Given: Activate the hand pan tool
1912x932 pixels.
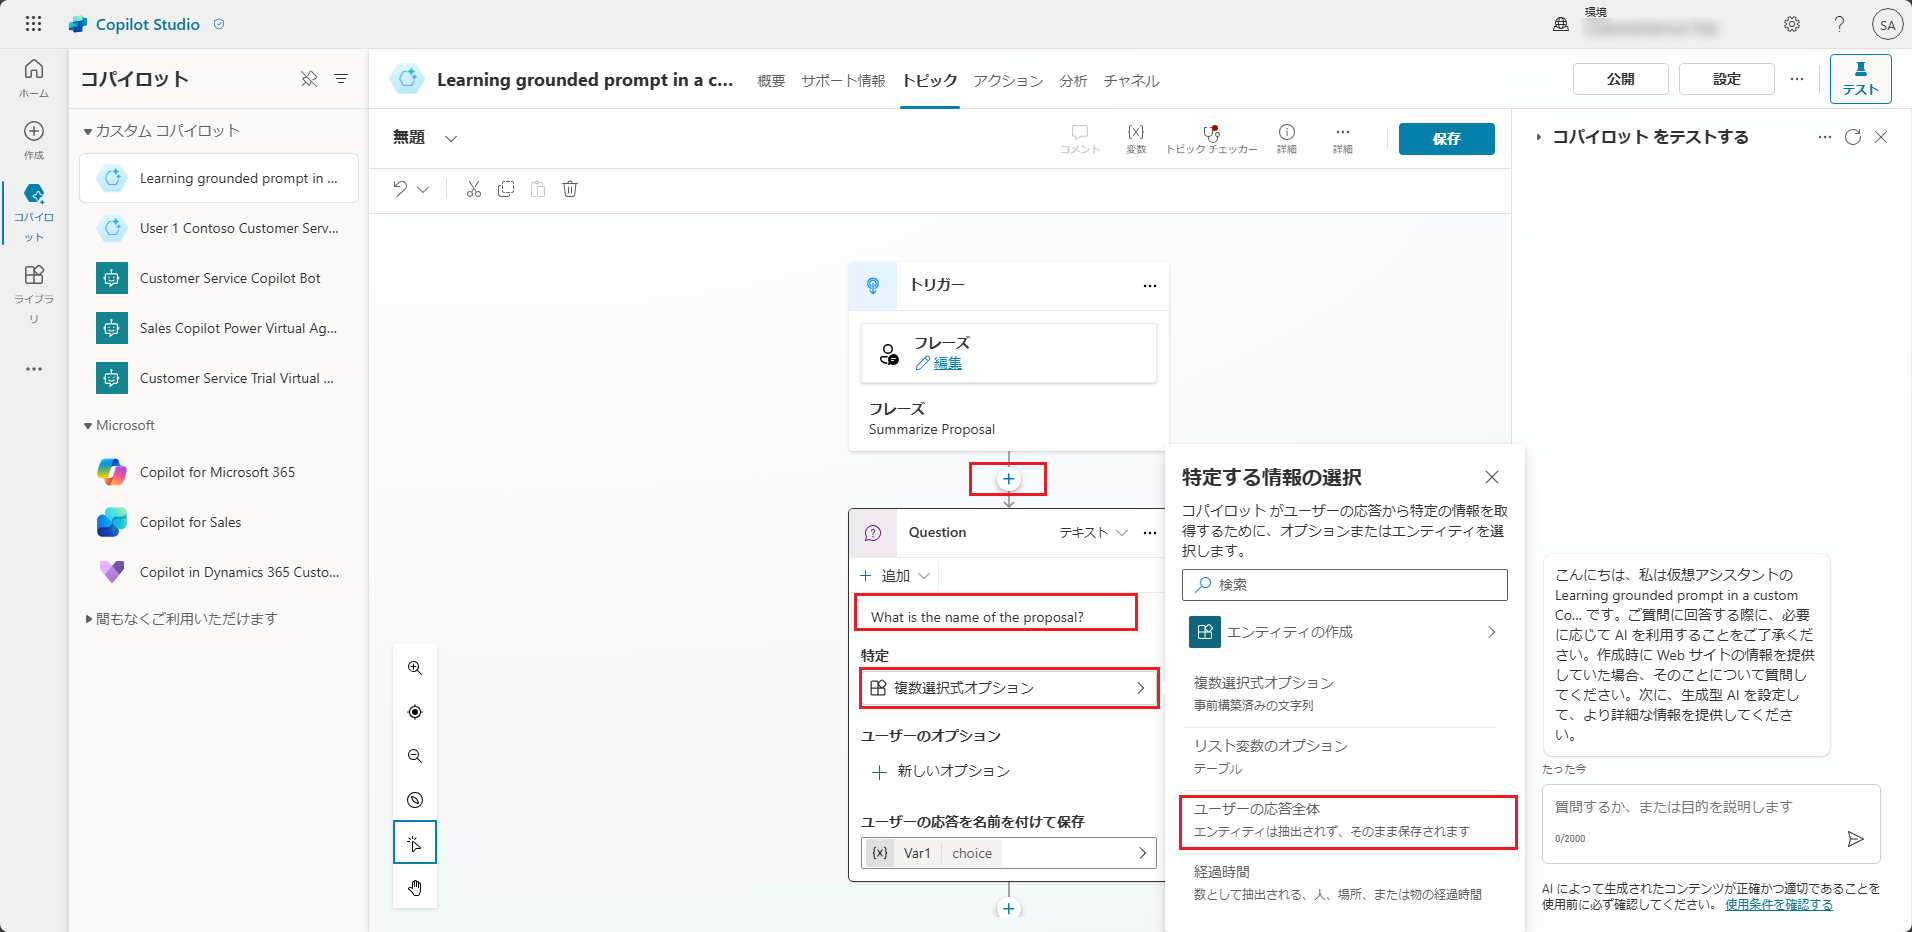Looking at the screenshot, I should 415,888.
